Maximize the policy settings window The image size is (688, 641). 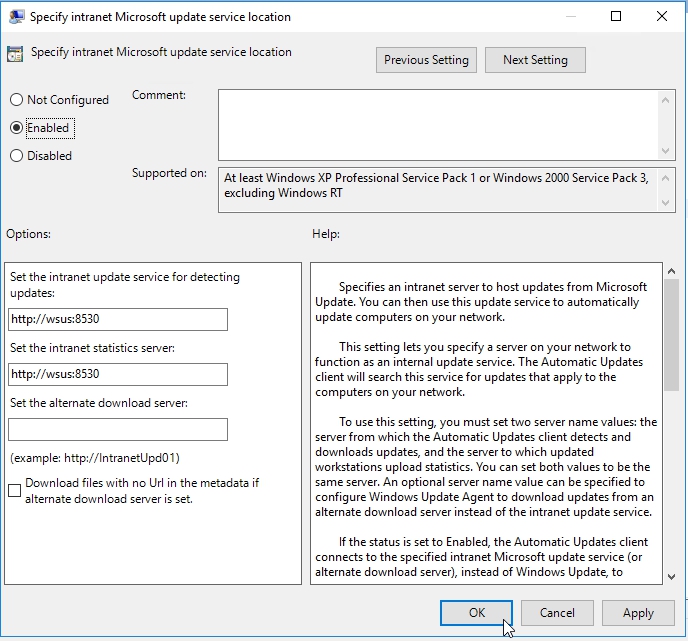(x=616, y=17)
